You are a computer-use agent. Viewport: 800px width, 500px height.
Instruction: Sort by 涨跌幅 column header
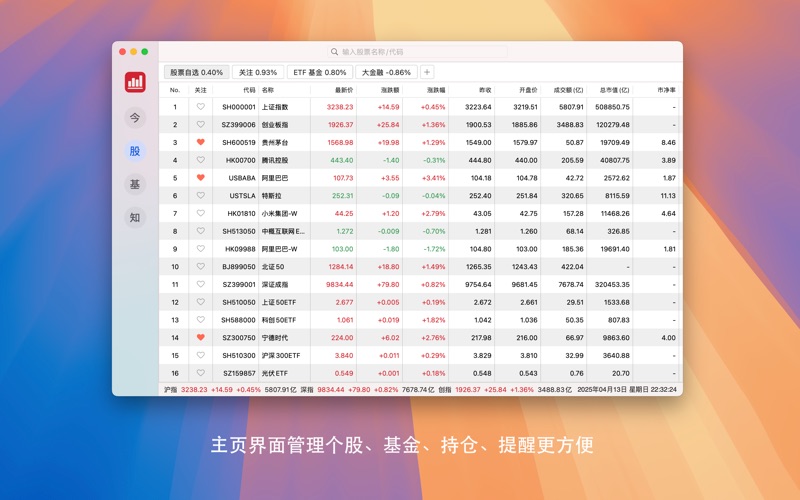[x=436, y=90]
